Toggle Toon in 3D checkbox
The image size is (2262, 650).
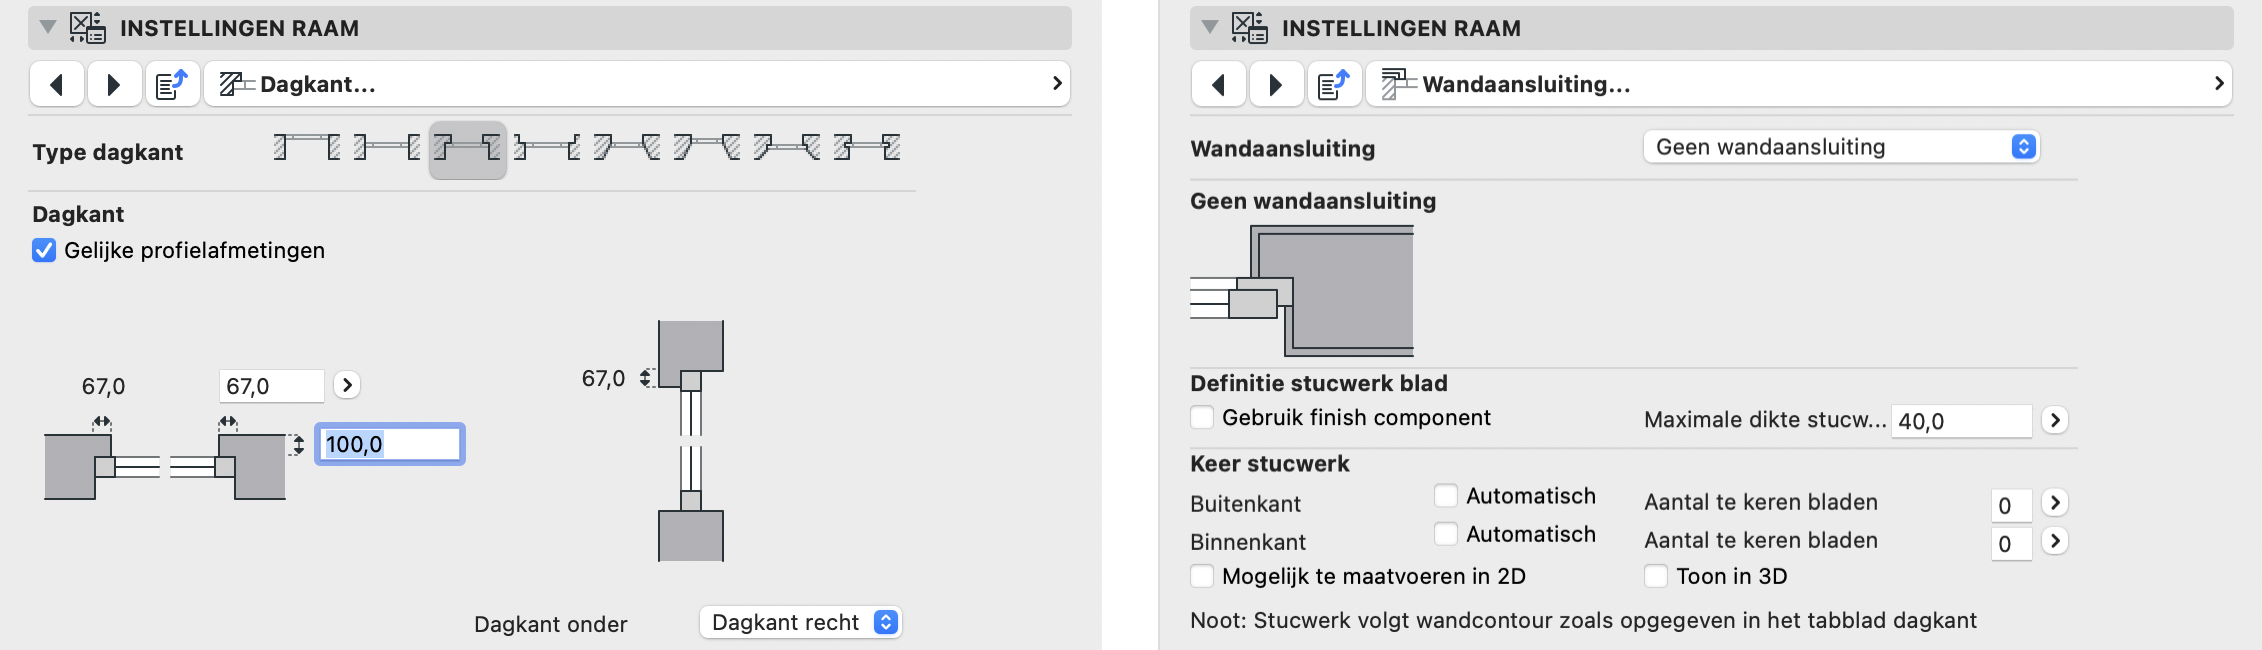point(1656,576)
